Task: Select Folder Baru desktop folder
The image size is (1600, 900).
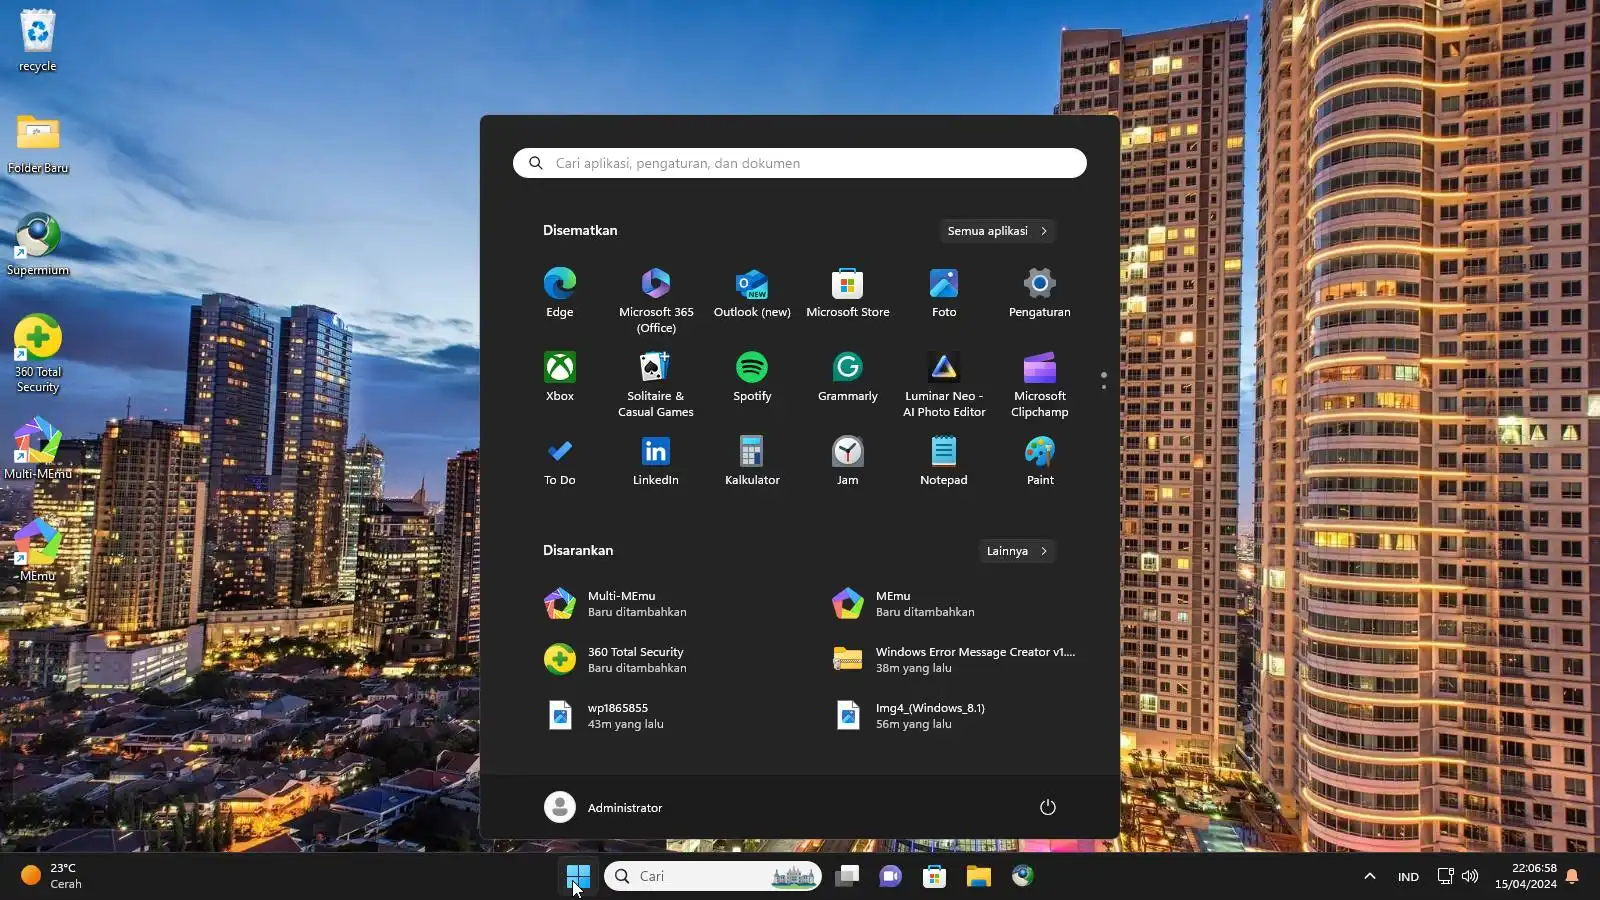Action: (38, 144)
